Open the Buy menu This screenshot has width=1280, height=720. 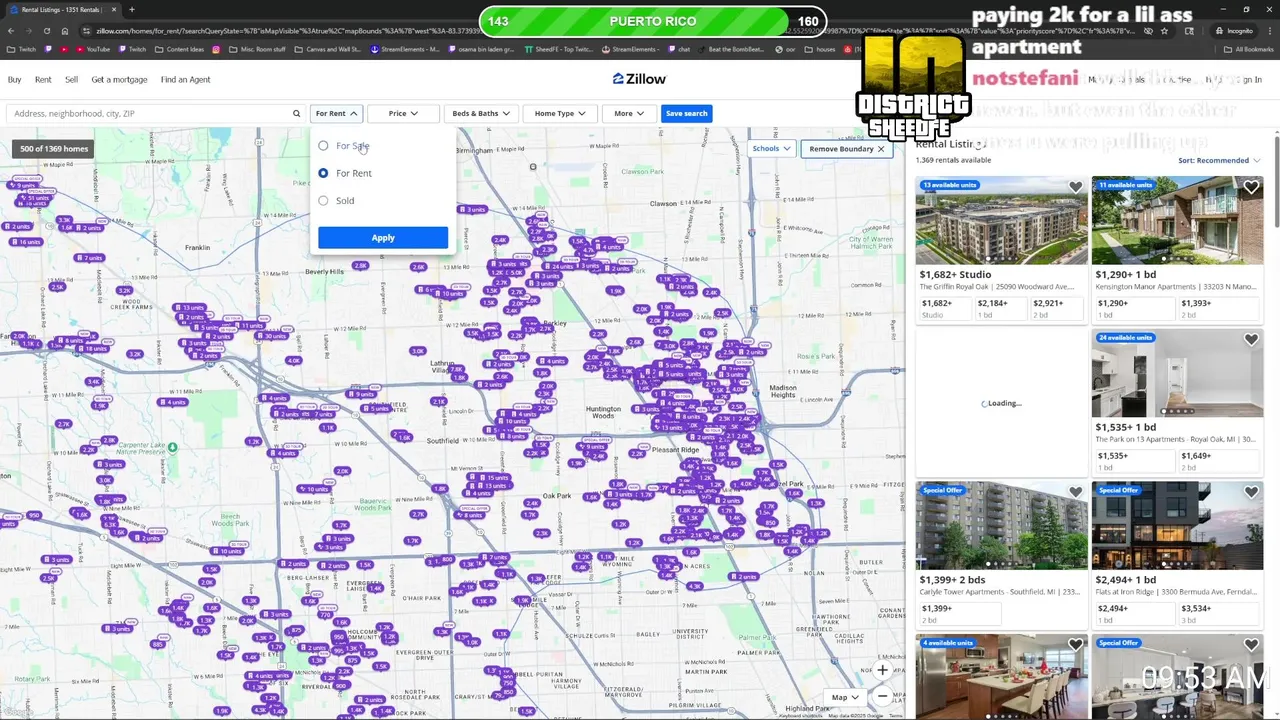click(x=14, y=80)
